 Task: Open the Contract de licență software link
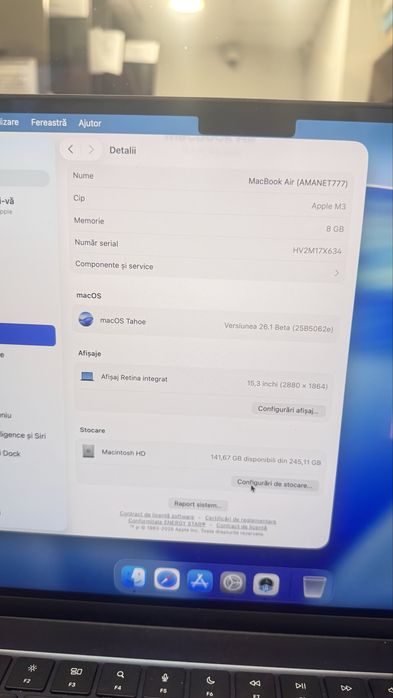click(x=157, y=515)
